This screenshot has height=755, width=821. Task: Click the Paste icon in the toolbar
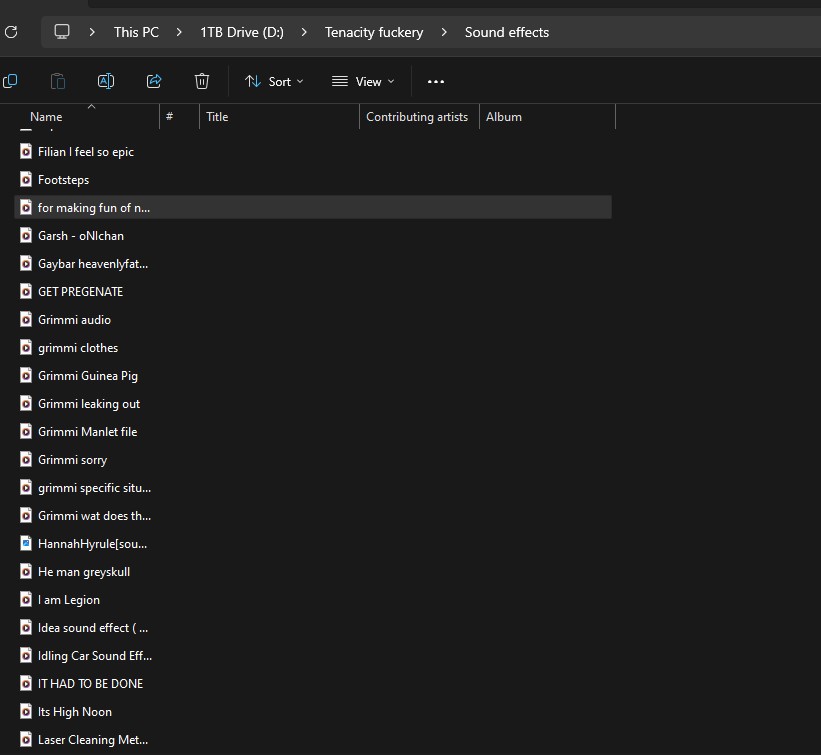(x=58, y=81)
